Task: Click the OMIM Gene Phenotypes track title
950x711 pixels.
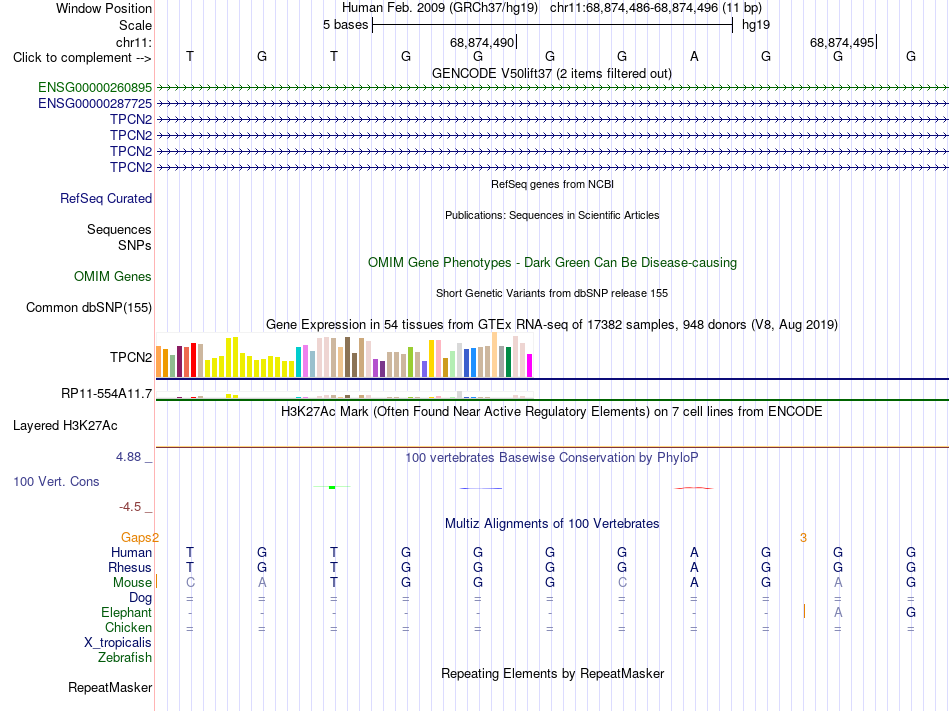Action: 553,263
